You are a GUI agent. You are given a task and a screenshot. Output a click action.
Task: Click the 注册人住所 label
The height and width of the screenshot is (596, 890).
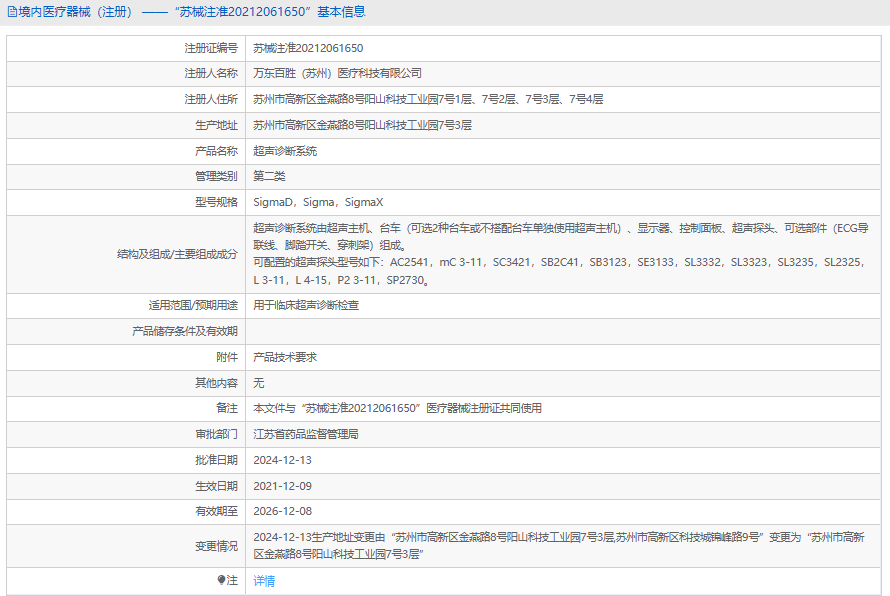(x=211, y=99)
